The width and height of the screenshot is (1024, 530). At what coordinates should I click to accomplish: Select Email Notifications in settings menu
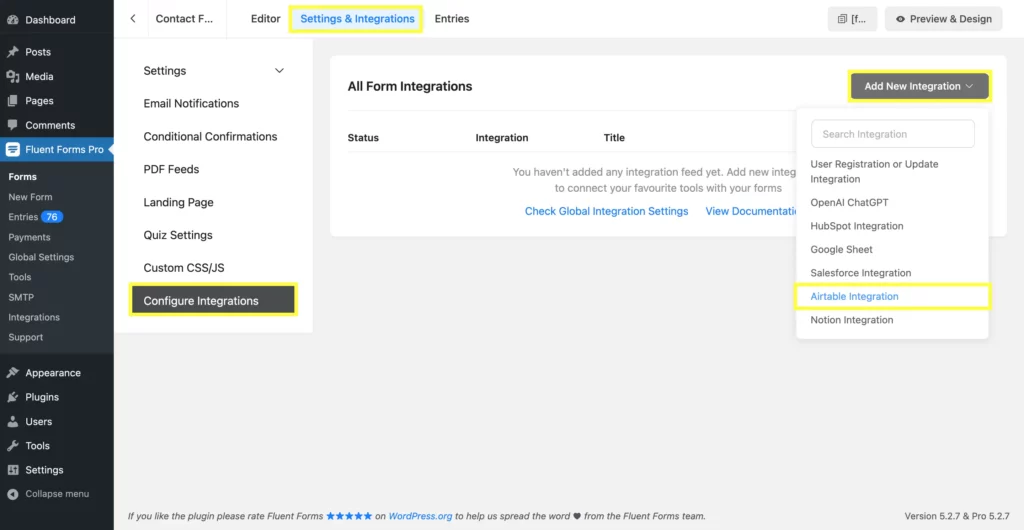pos(191,103)
